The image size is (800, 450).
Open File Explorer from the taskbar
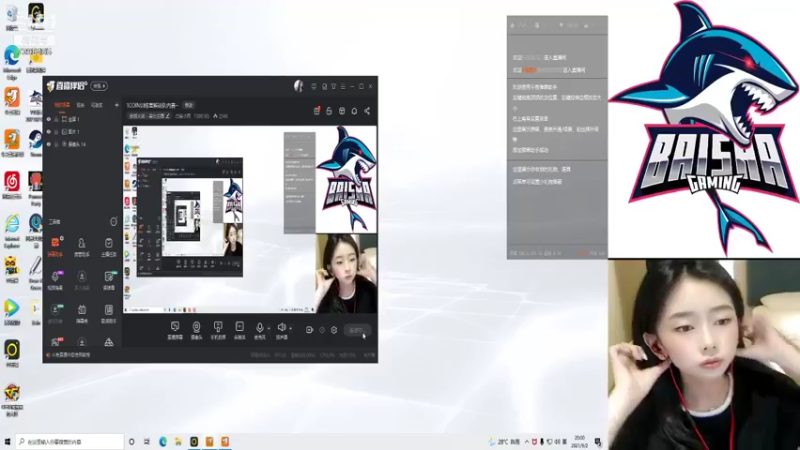coord(178,442)
